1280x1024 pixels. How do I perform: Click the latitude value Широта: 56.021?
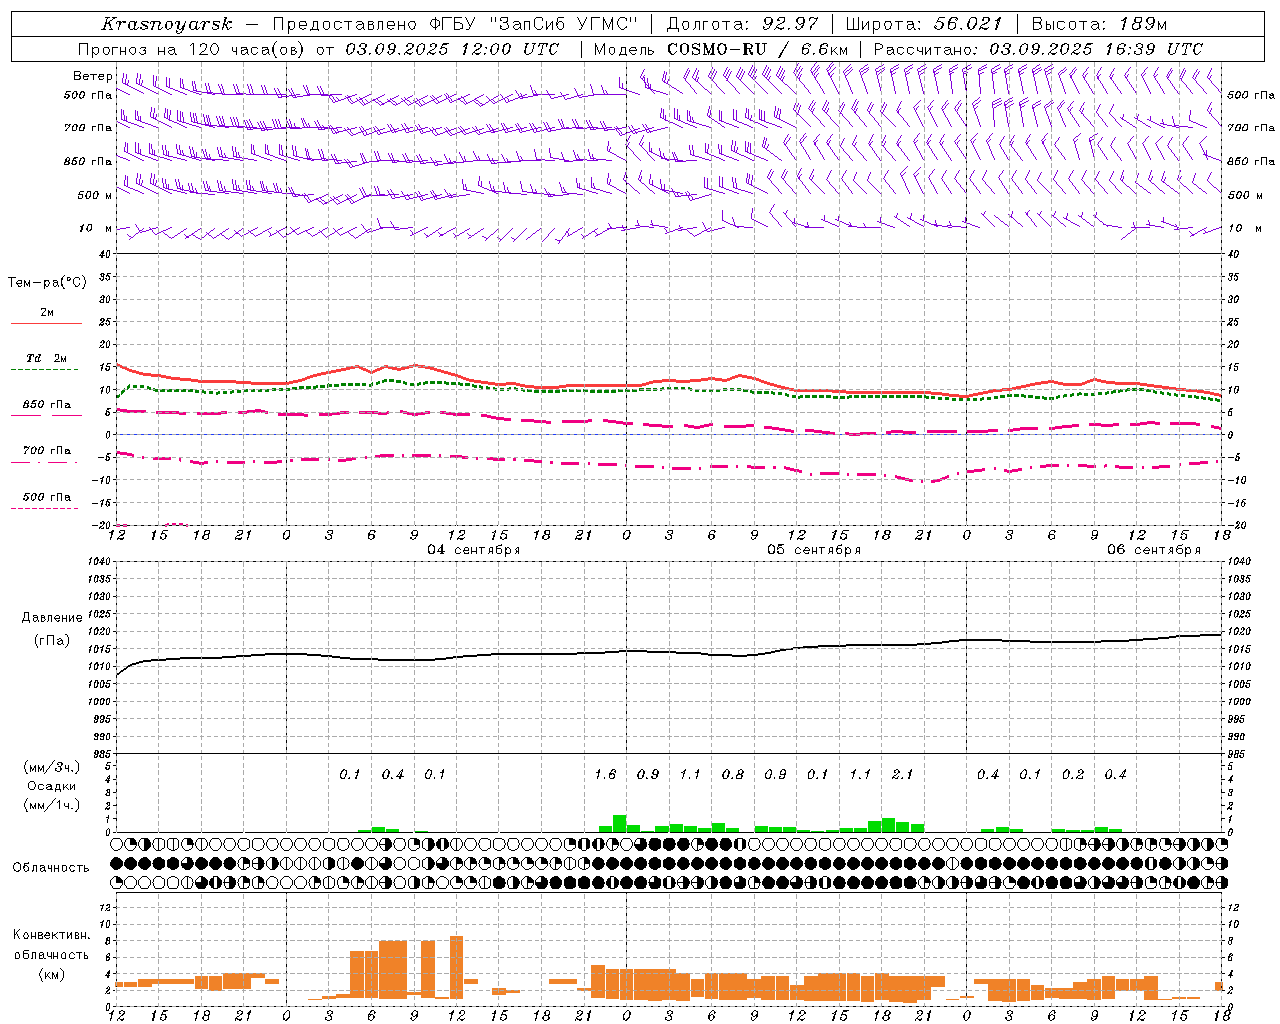point(925,24)
